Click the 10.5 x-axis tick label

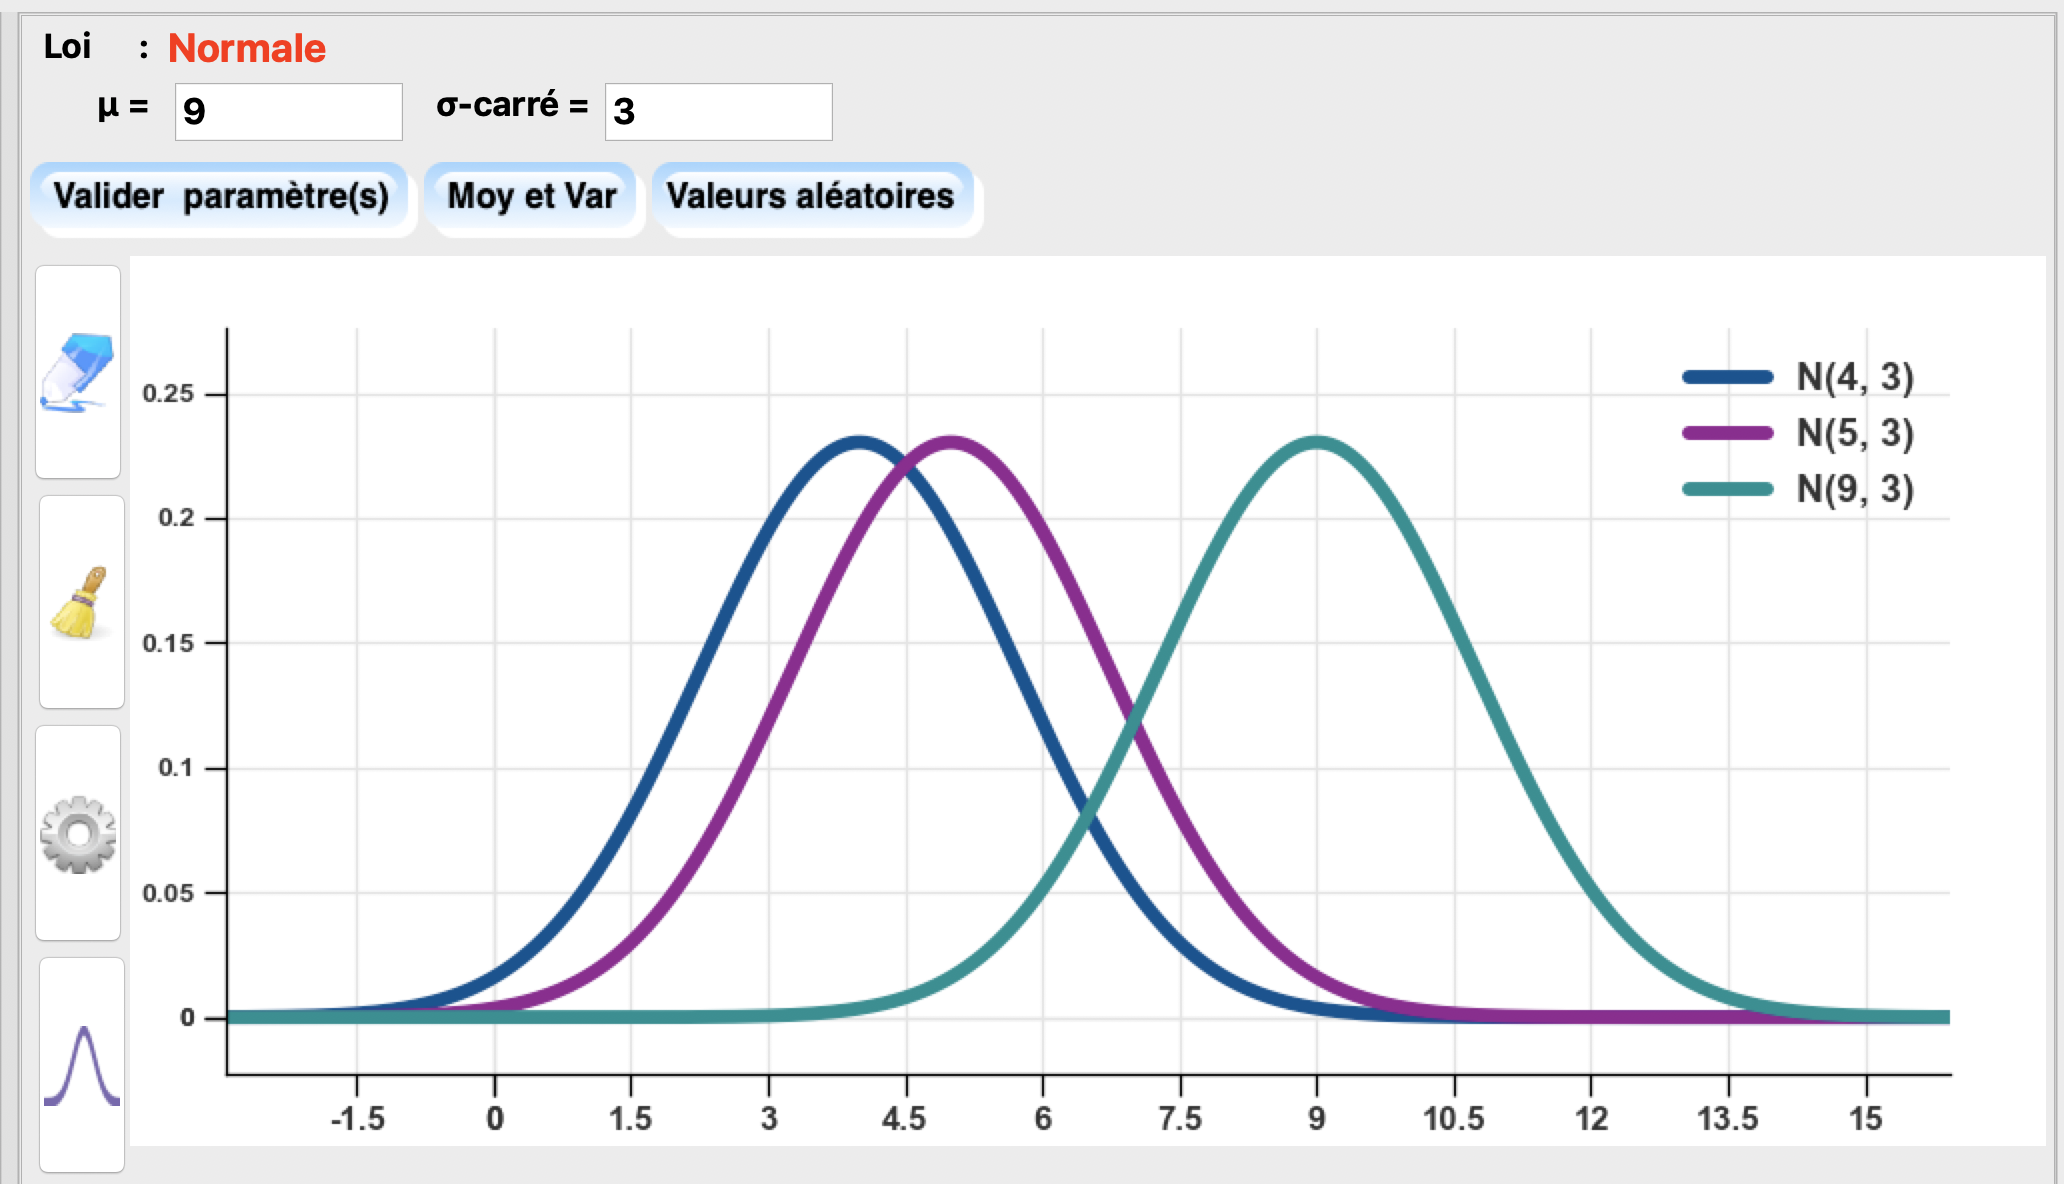tap(1453, 1118)
